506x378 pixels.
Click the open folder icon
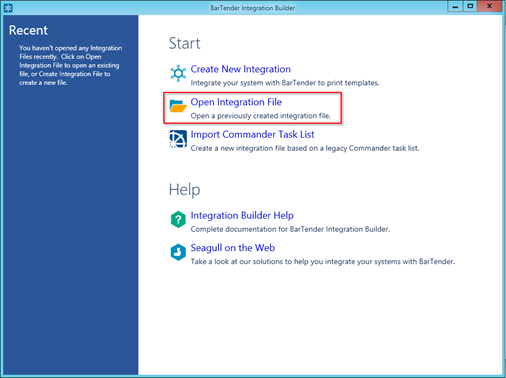coord(178,106)
